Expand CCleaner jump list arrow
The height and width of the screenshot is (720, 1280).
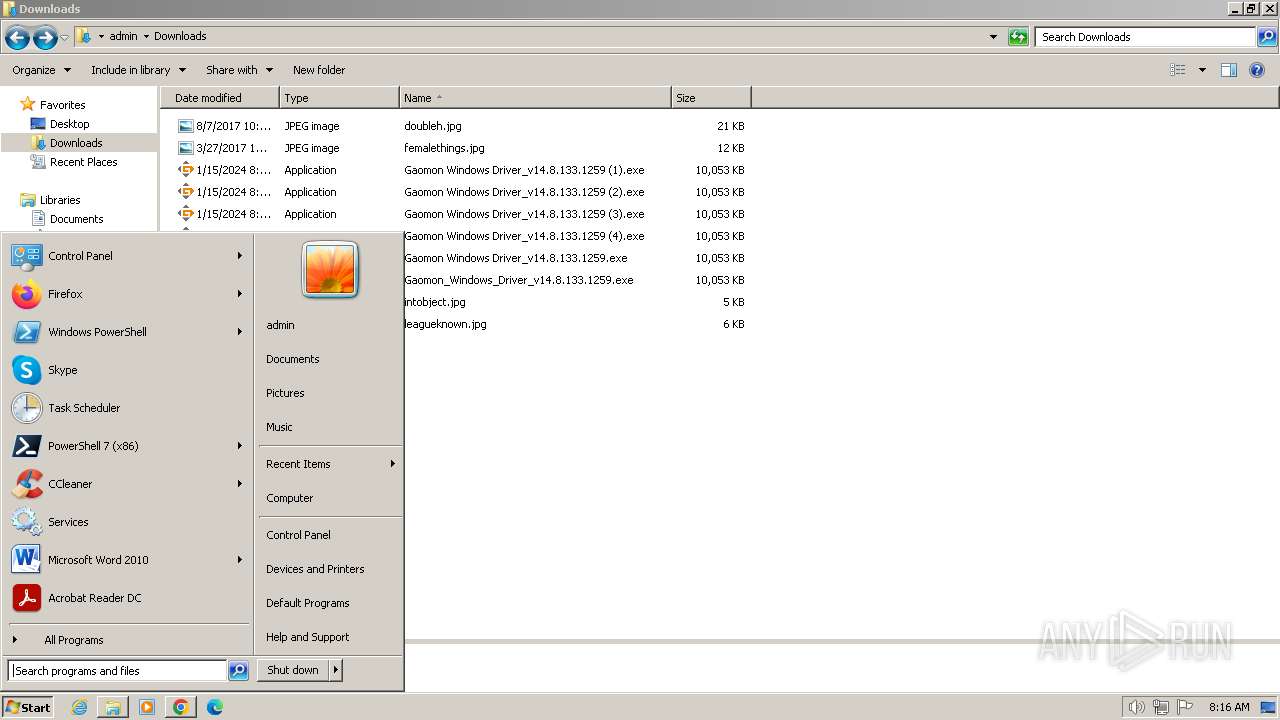[240, 484]
